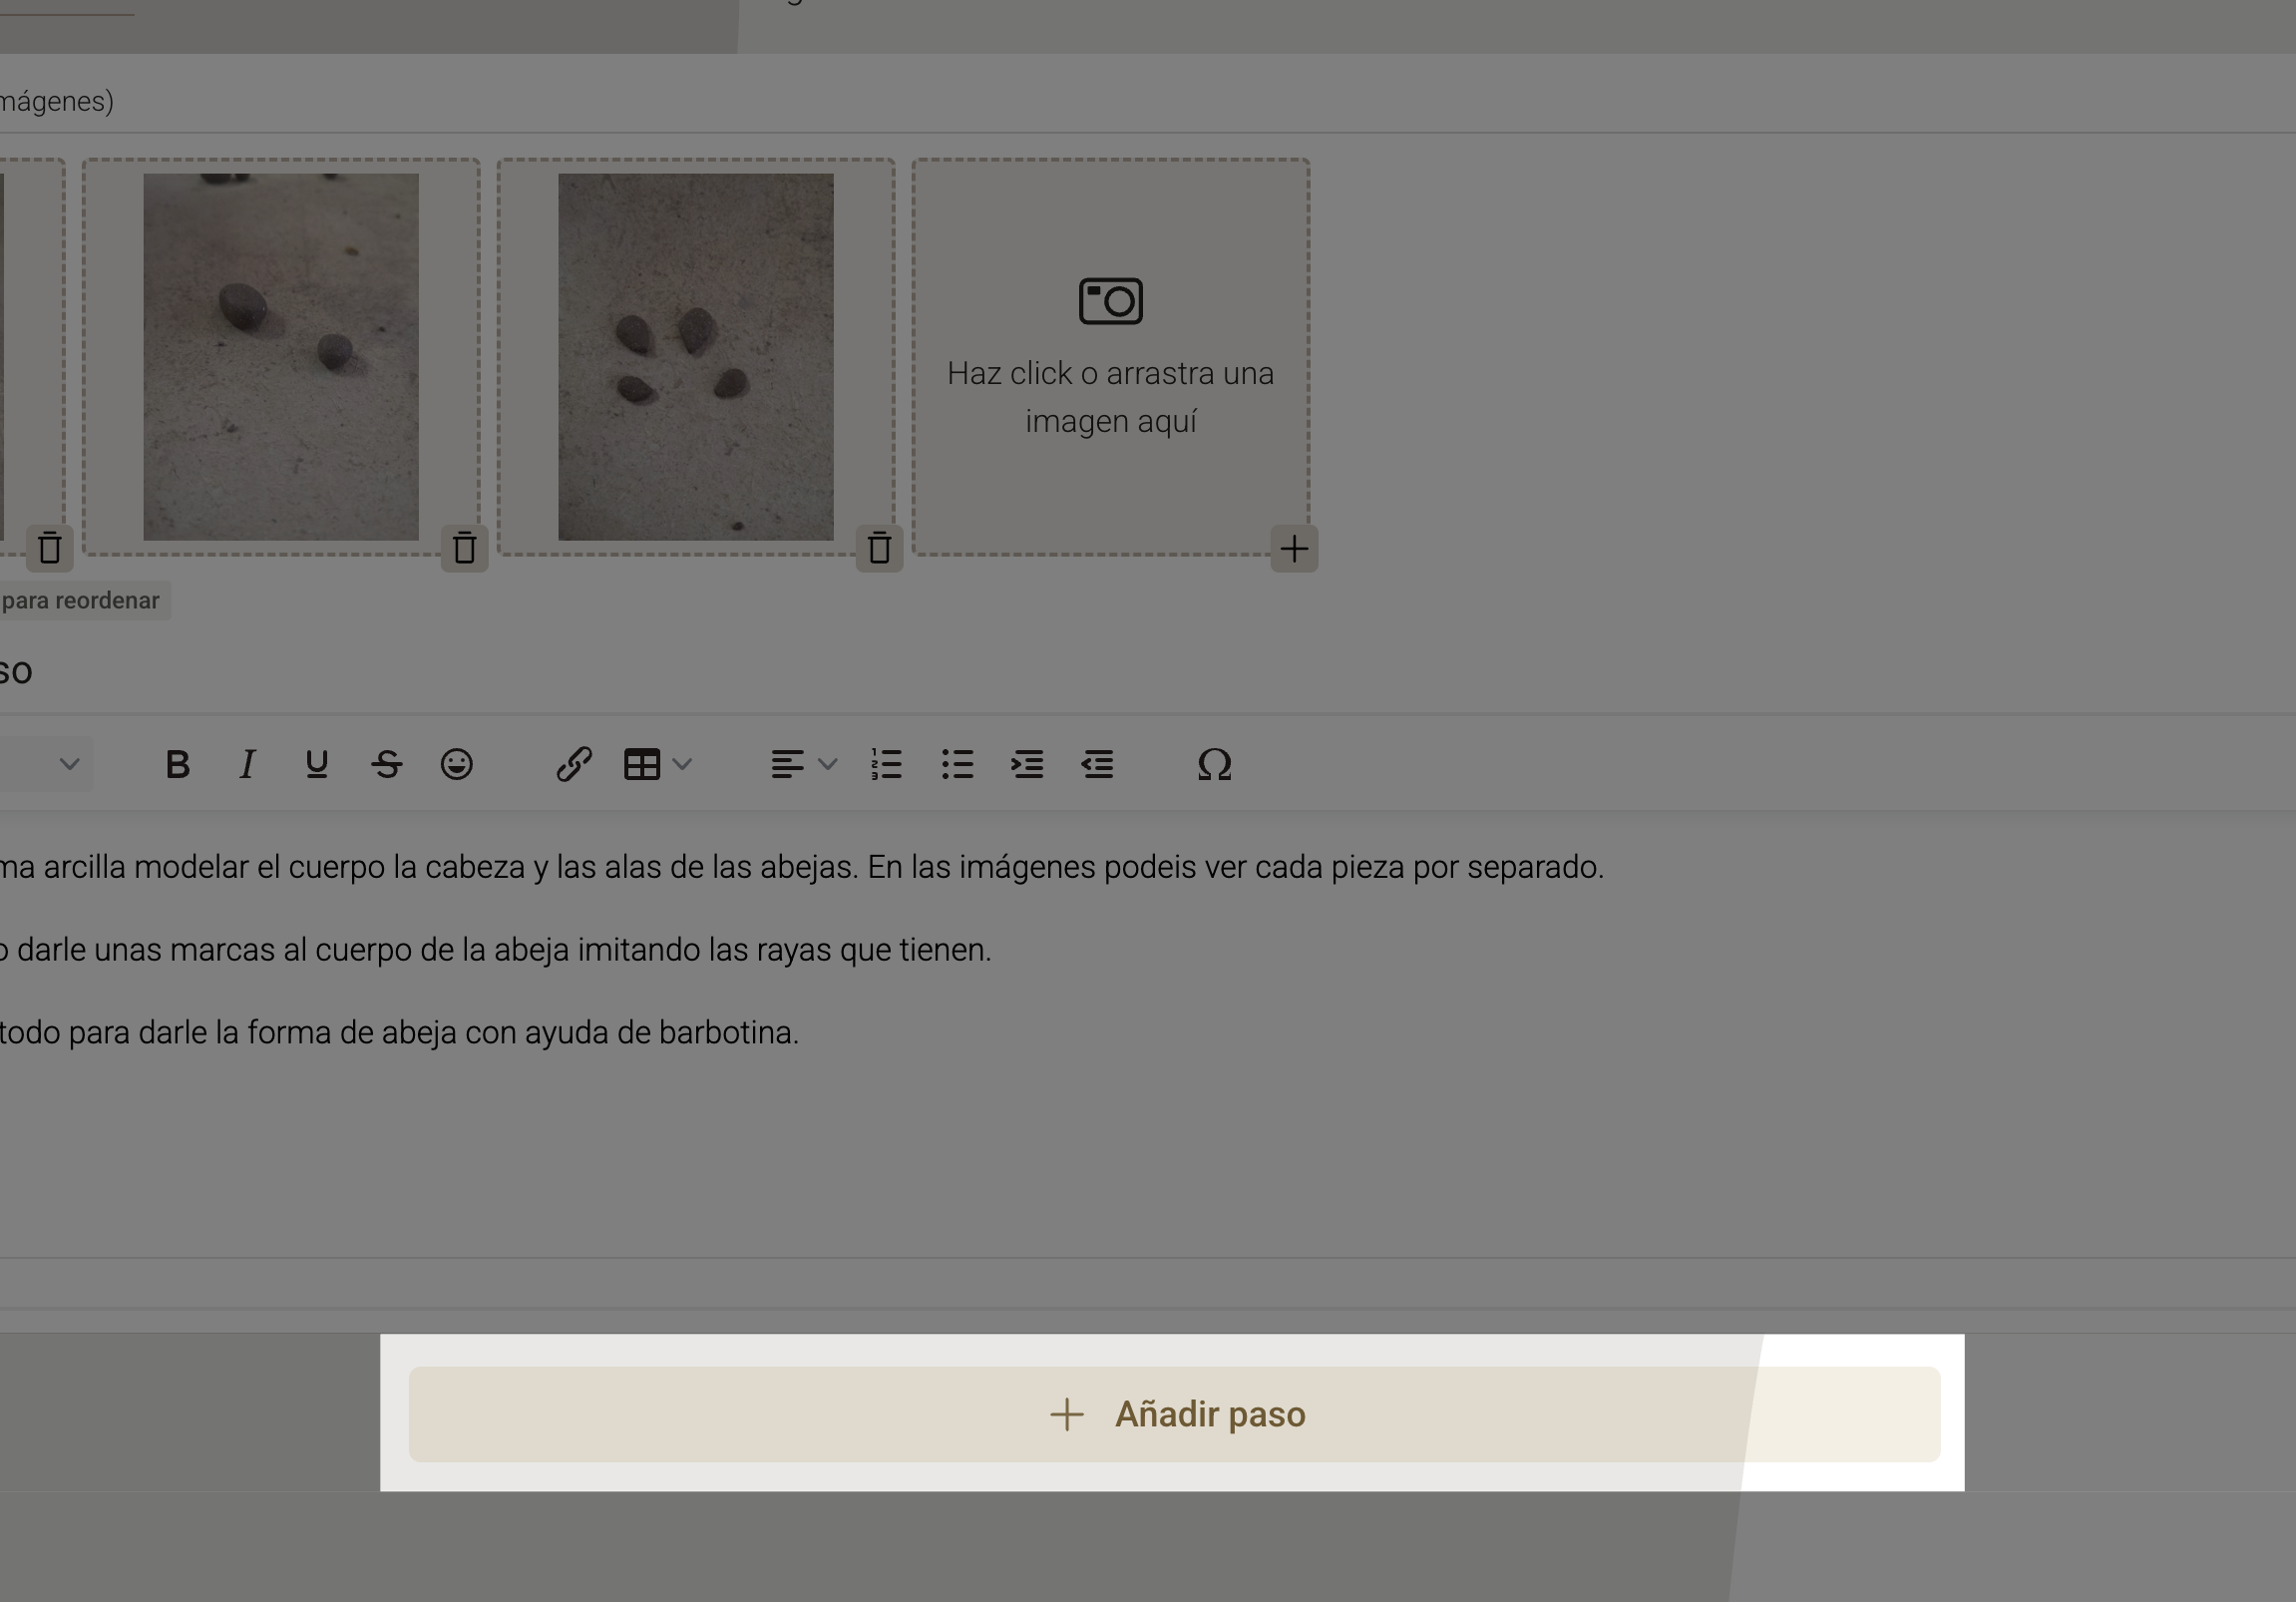
Task: Apply italic formatting
Action: (247, 765)
